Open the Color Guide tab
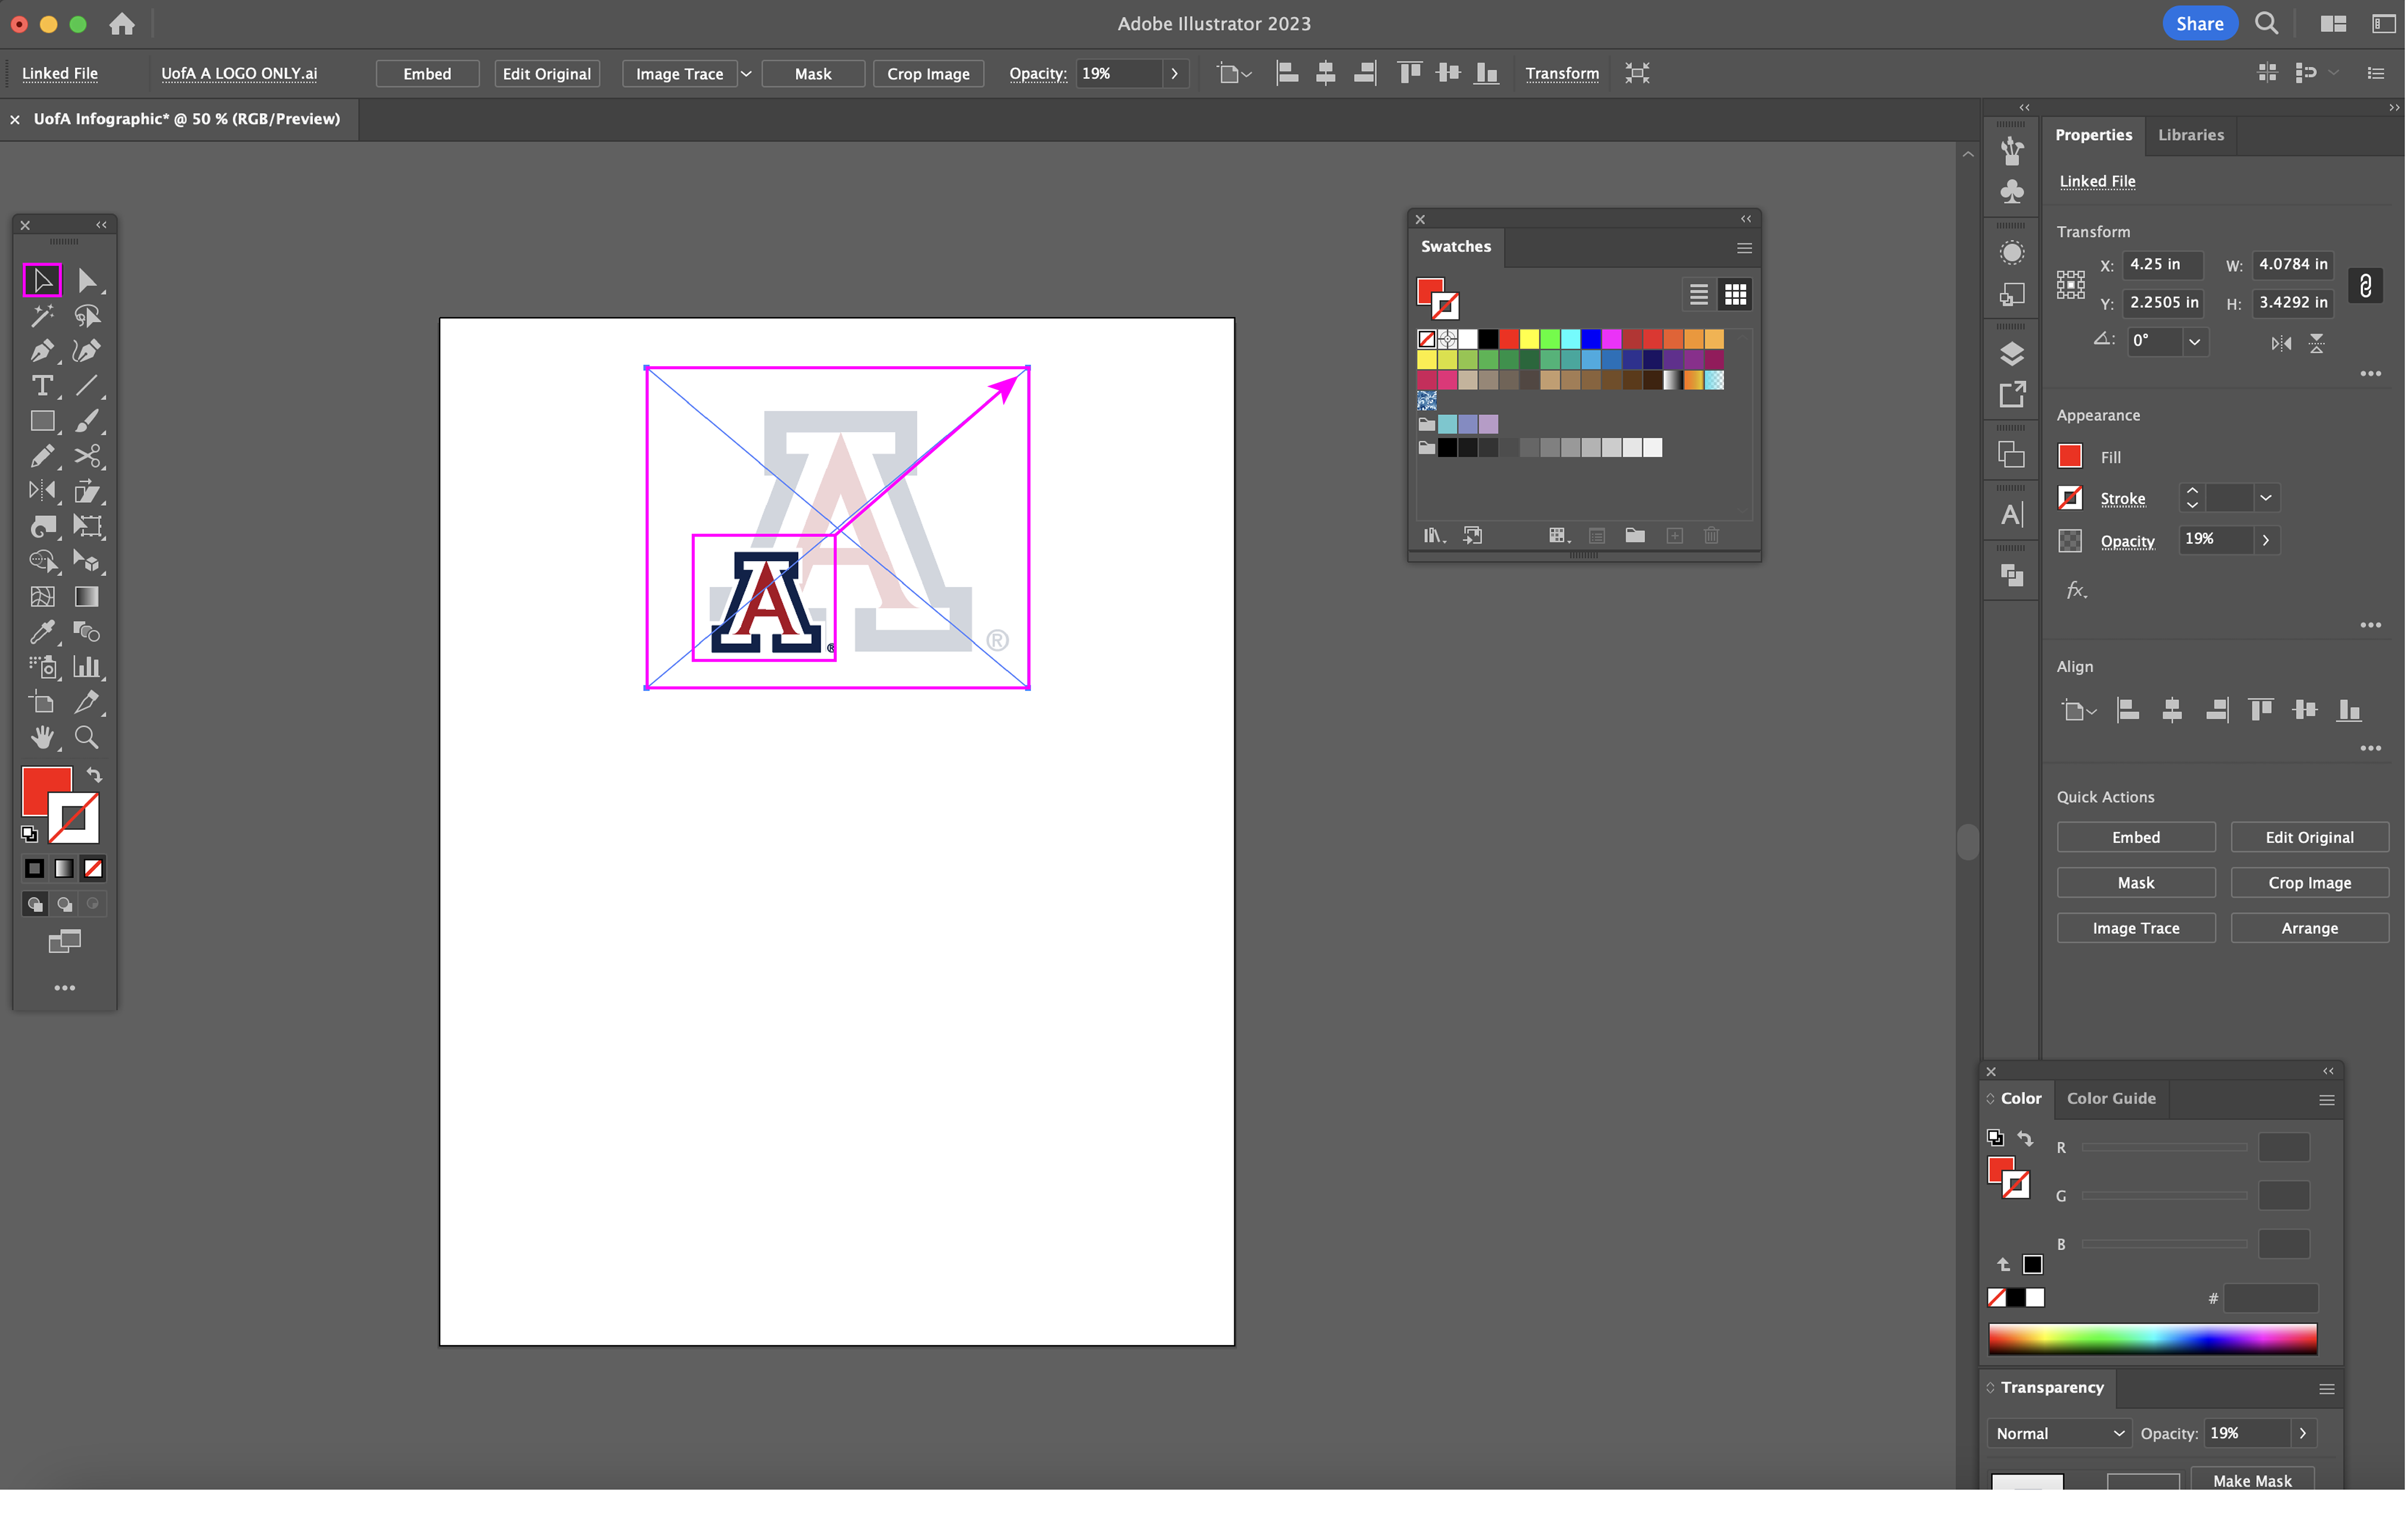 pos(2111,1098)
